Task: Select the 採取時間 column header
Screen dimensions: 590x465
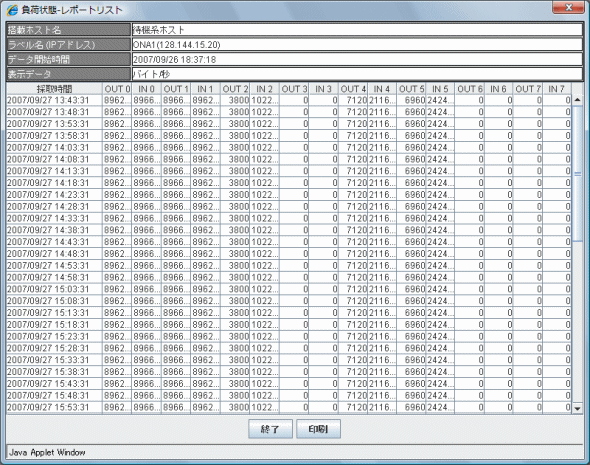Action: 54,89
